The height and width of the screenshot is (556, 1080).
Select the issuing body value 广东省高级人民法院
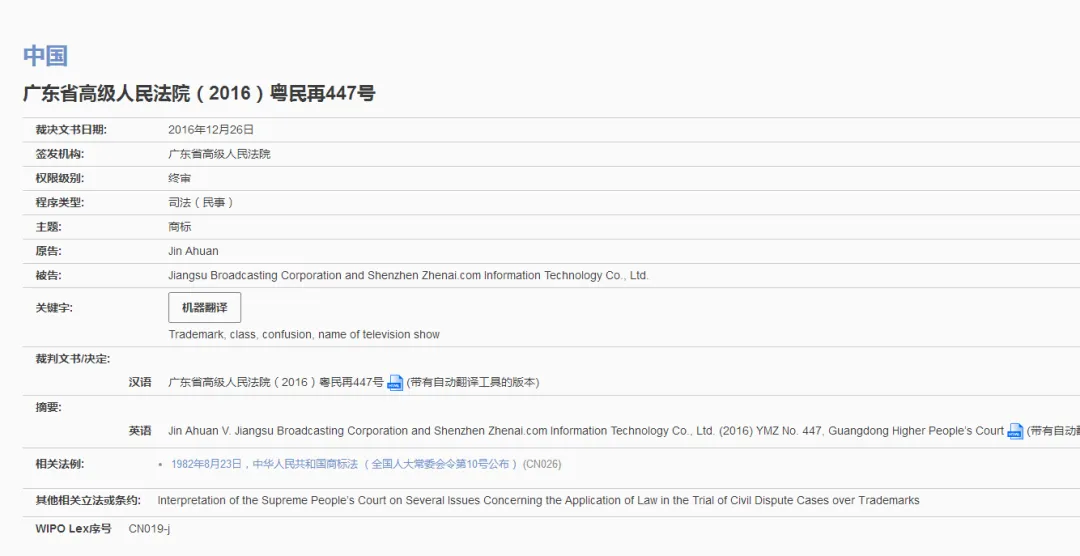(219, 154)
